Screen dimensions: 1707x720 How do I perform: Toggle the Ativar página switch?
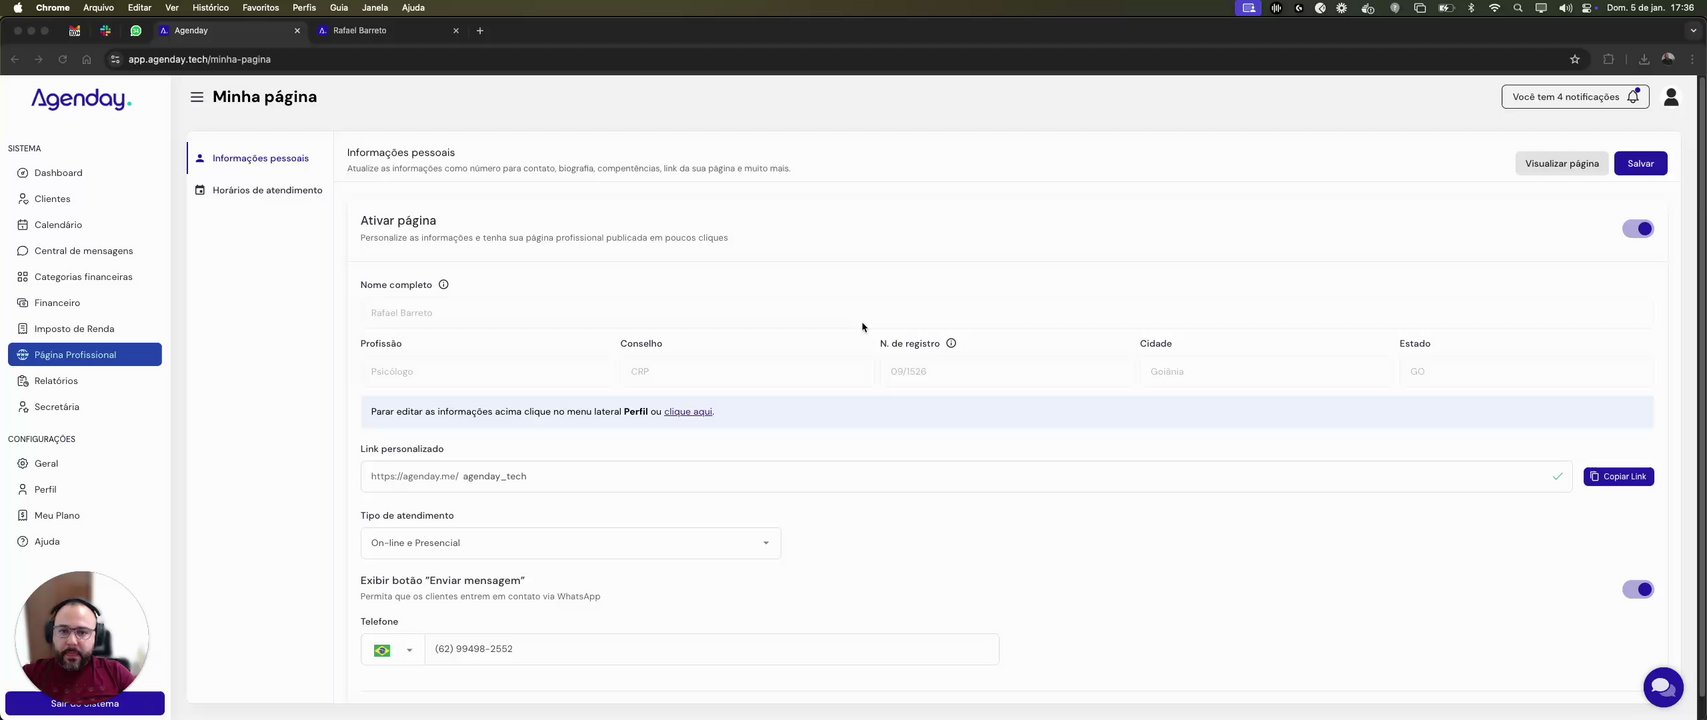click(x=1638, y=229)
